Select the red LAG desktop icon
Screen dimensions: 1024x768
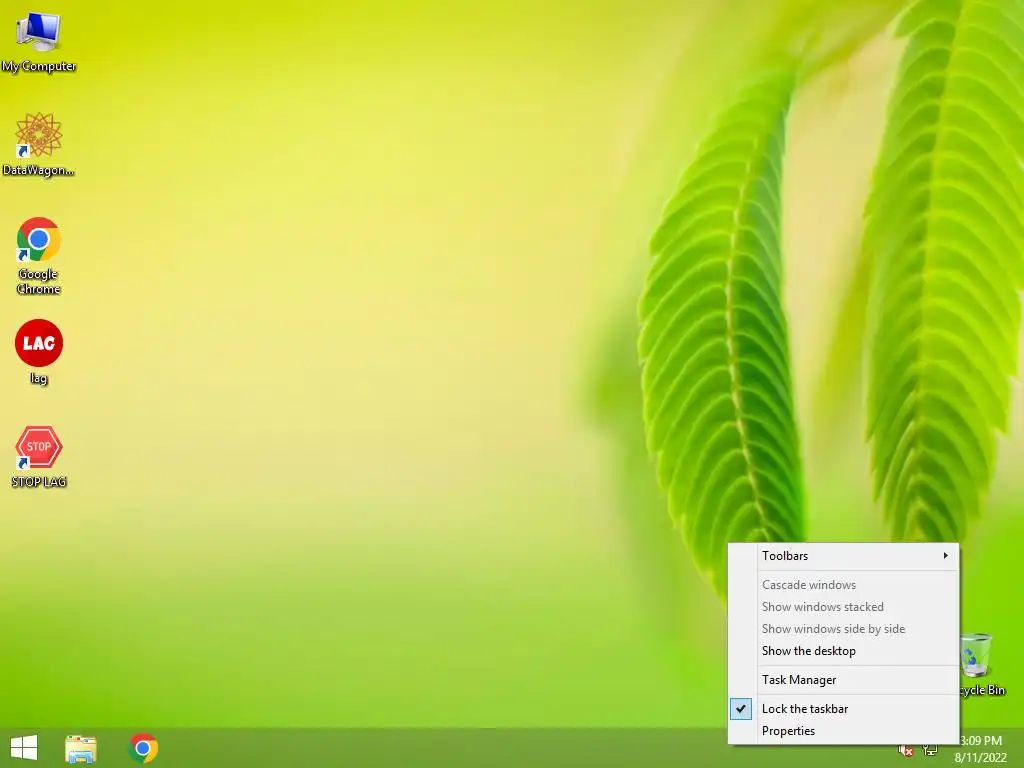click(x=39, y=351)
